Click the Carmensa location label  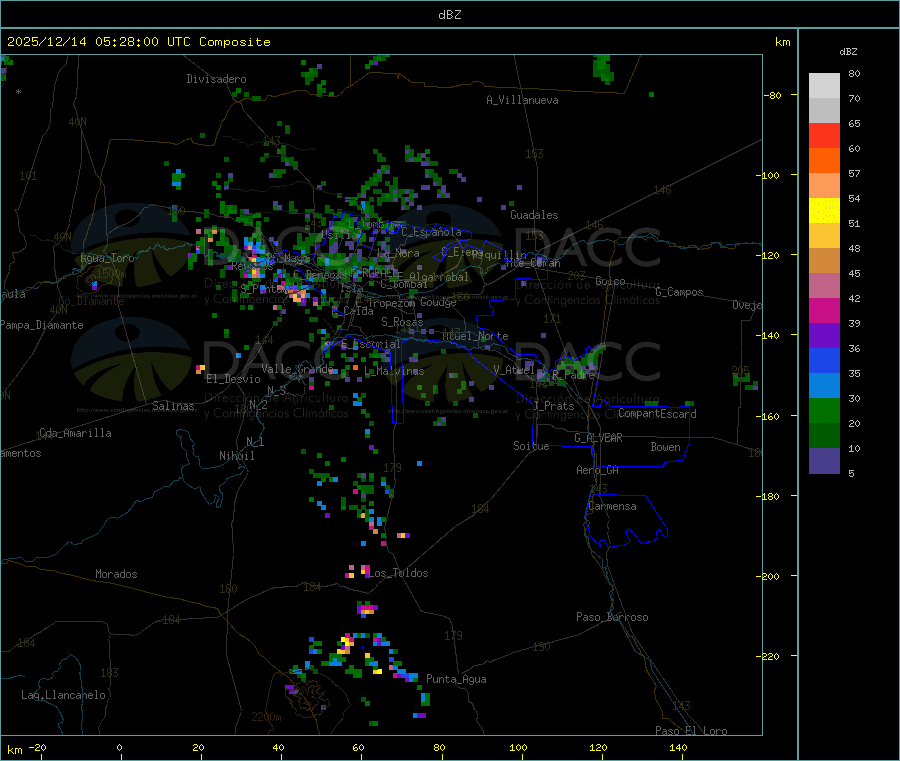(612, 506)
